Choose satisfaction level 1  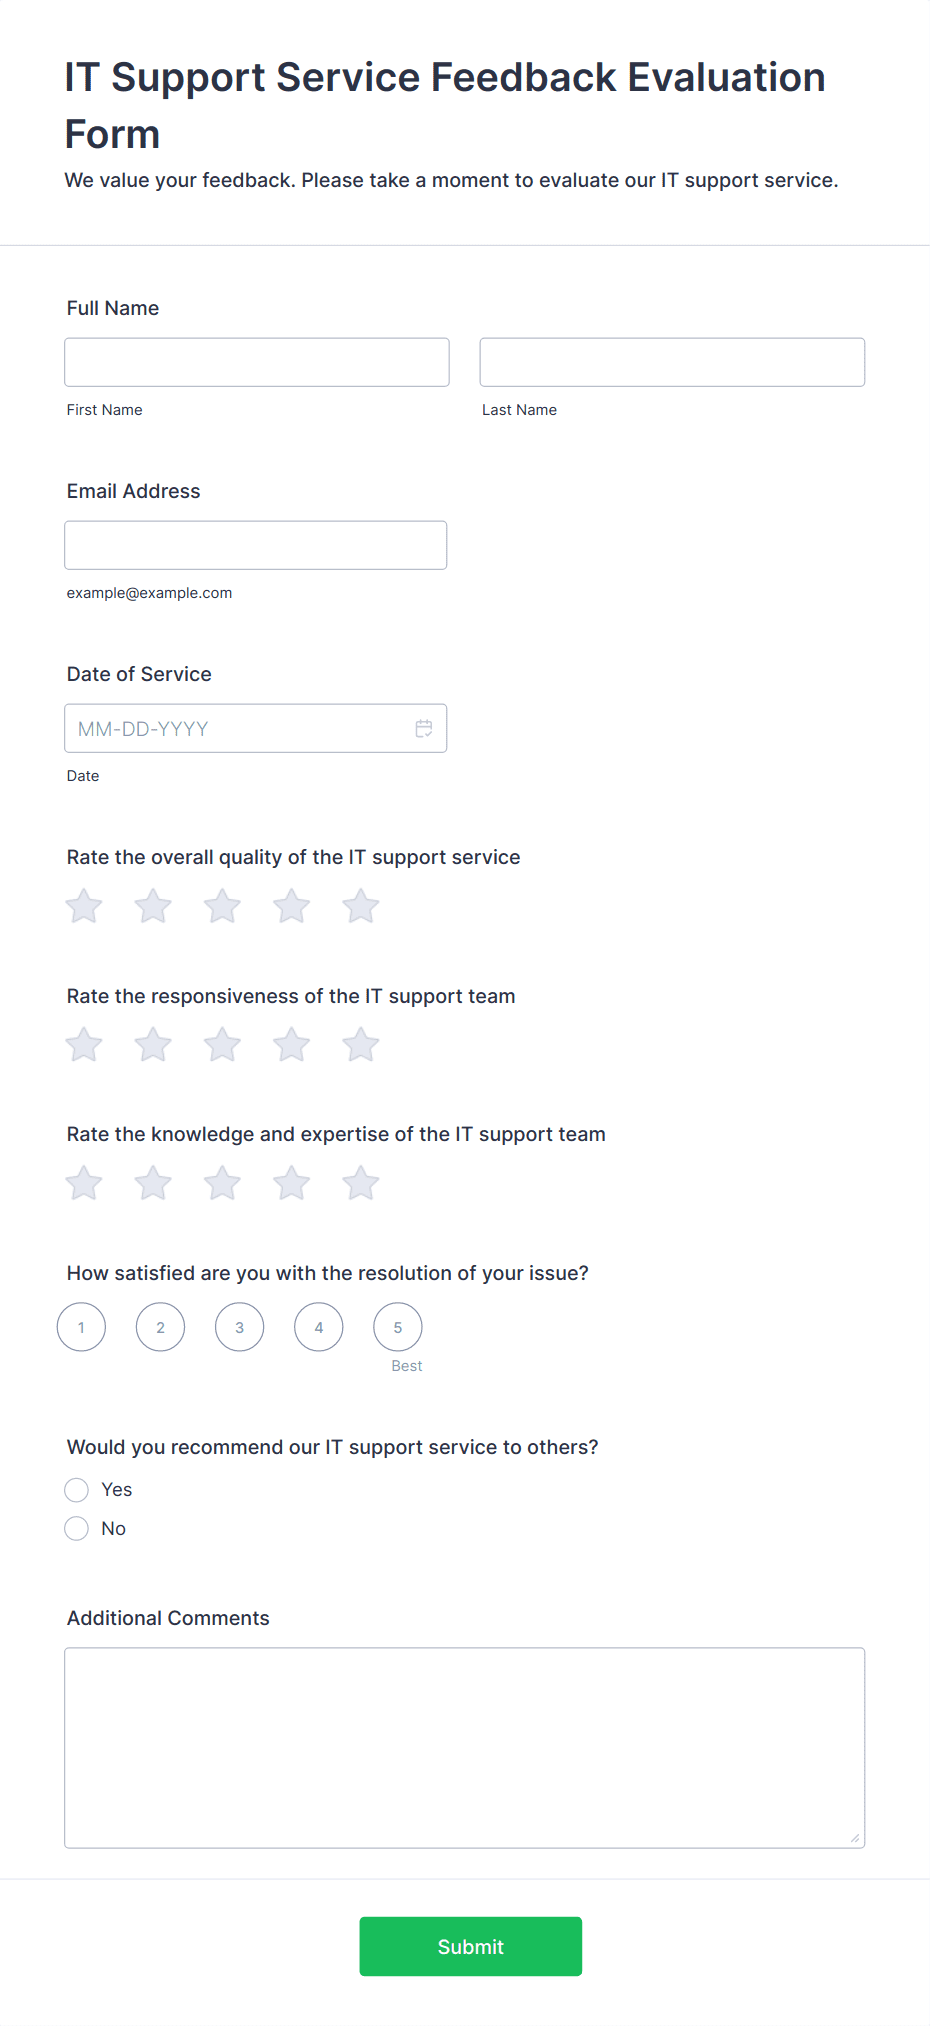click(82, 1327)
